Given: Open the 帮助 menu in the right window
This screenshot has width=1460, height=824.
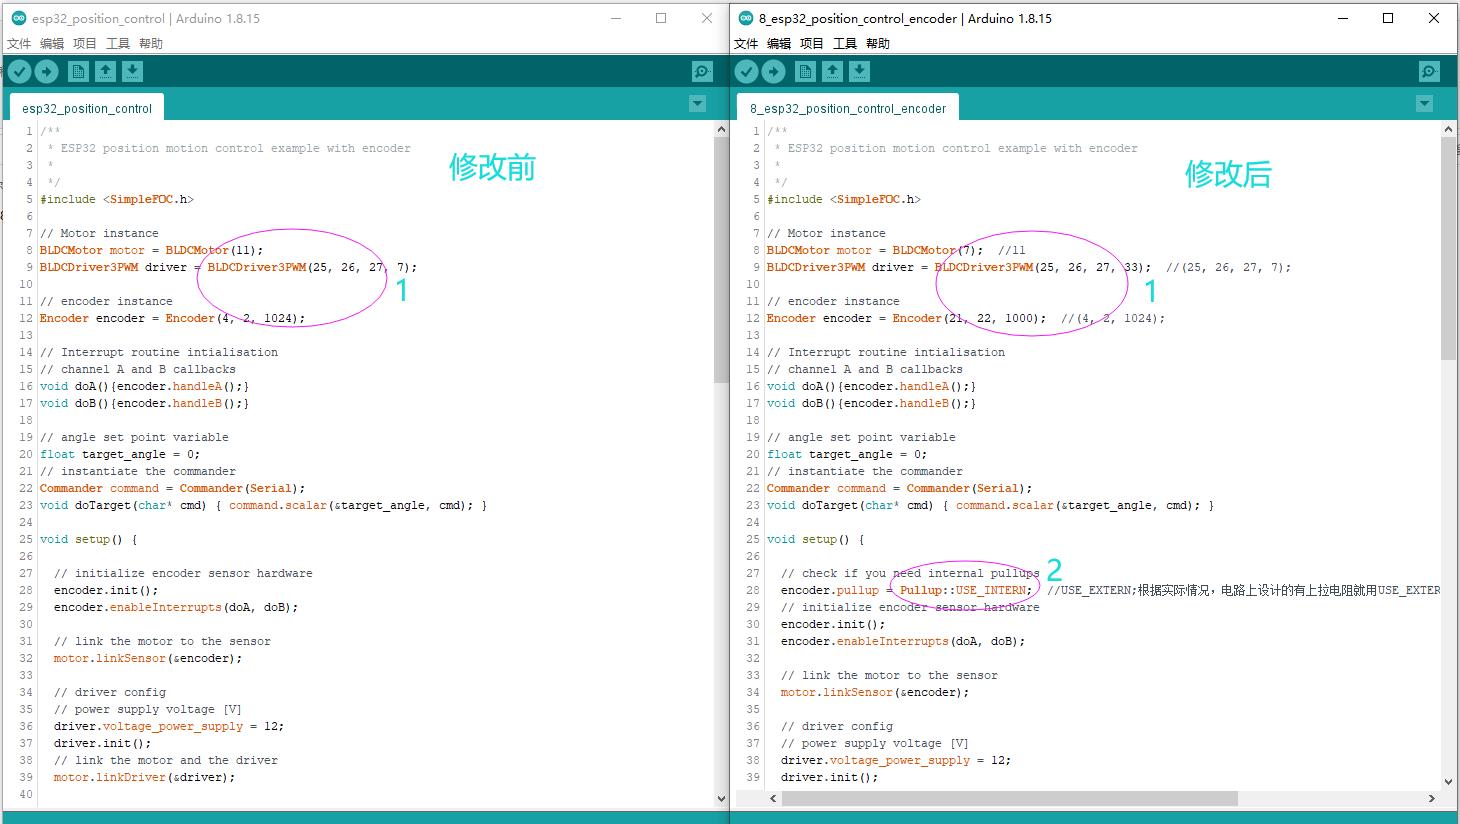Looking at the screenshot, I should [x=876, y=42].
